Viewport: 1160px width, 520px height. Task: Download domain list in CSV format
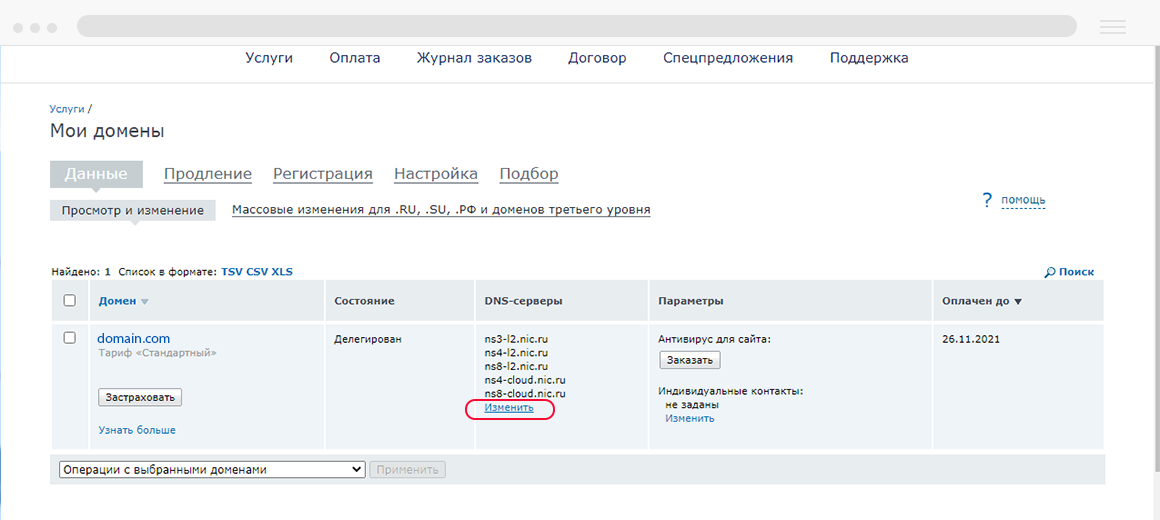pyautogui.click(x=257, y=271)
